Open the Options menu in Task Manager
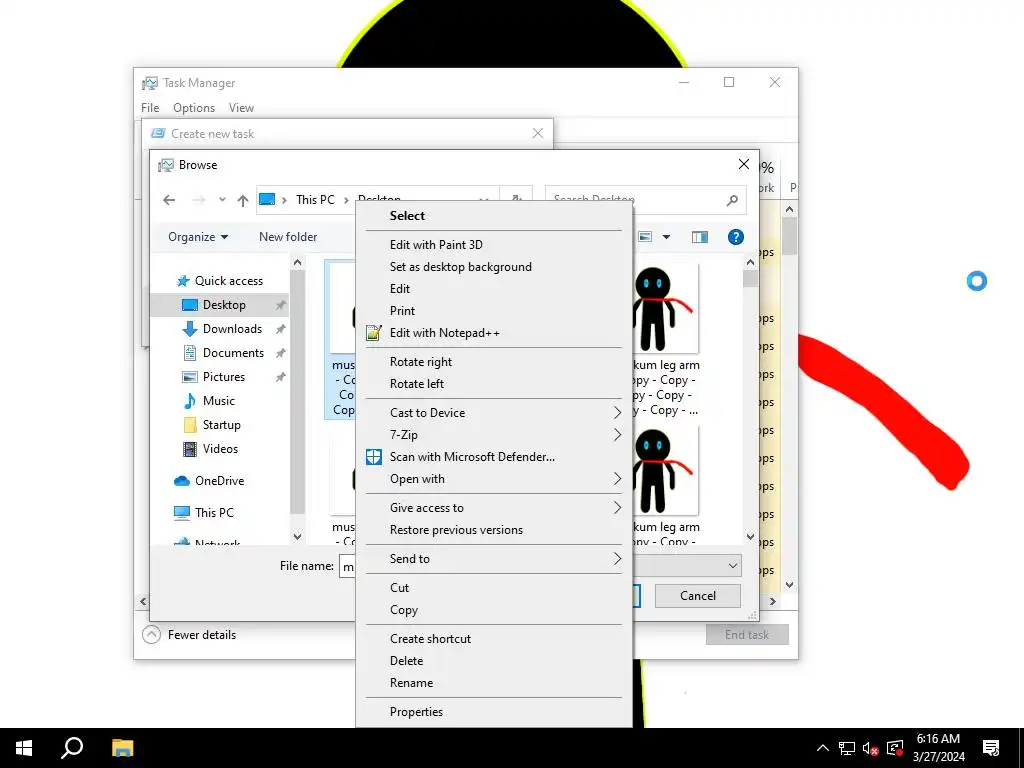Screen dimensions: 1024x768 coord(194,108)
